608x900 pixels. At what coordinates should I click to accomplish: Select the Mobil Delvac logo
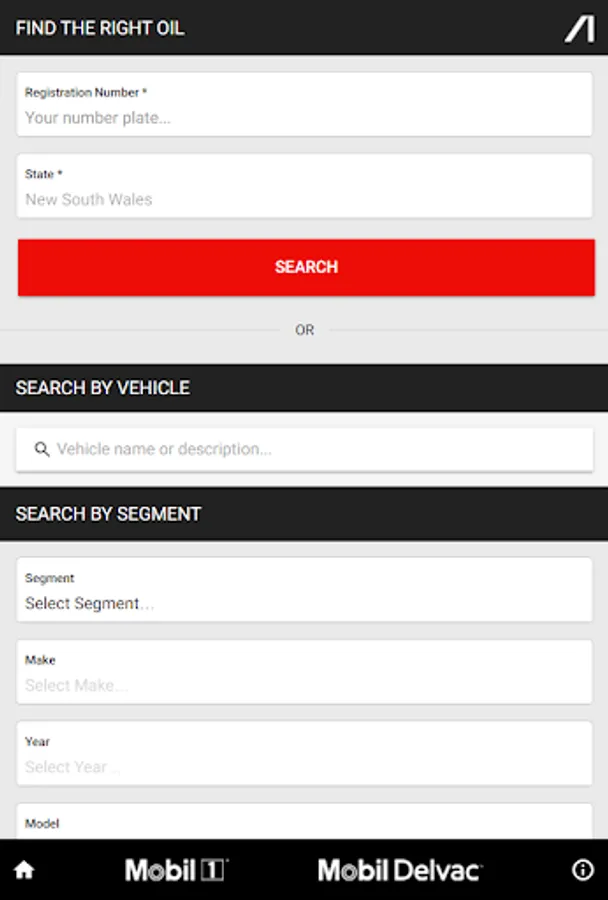(x=400, y=870)
